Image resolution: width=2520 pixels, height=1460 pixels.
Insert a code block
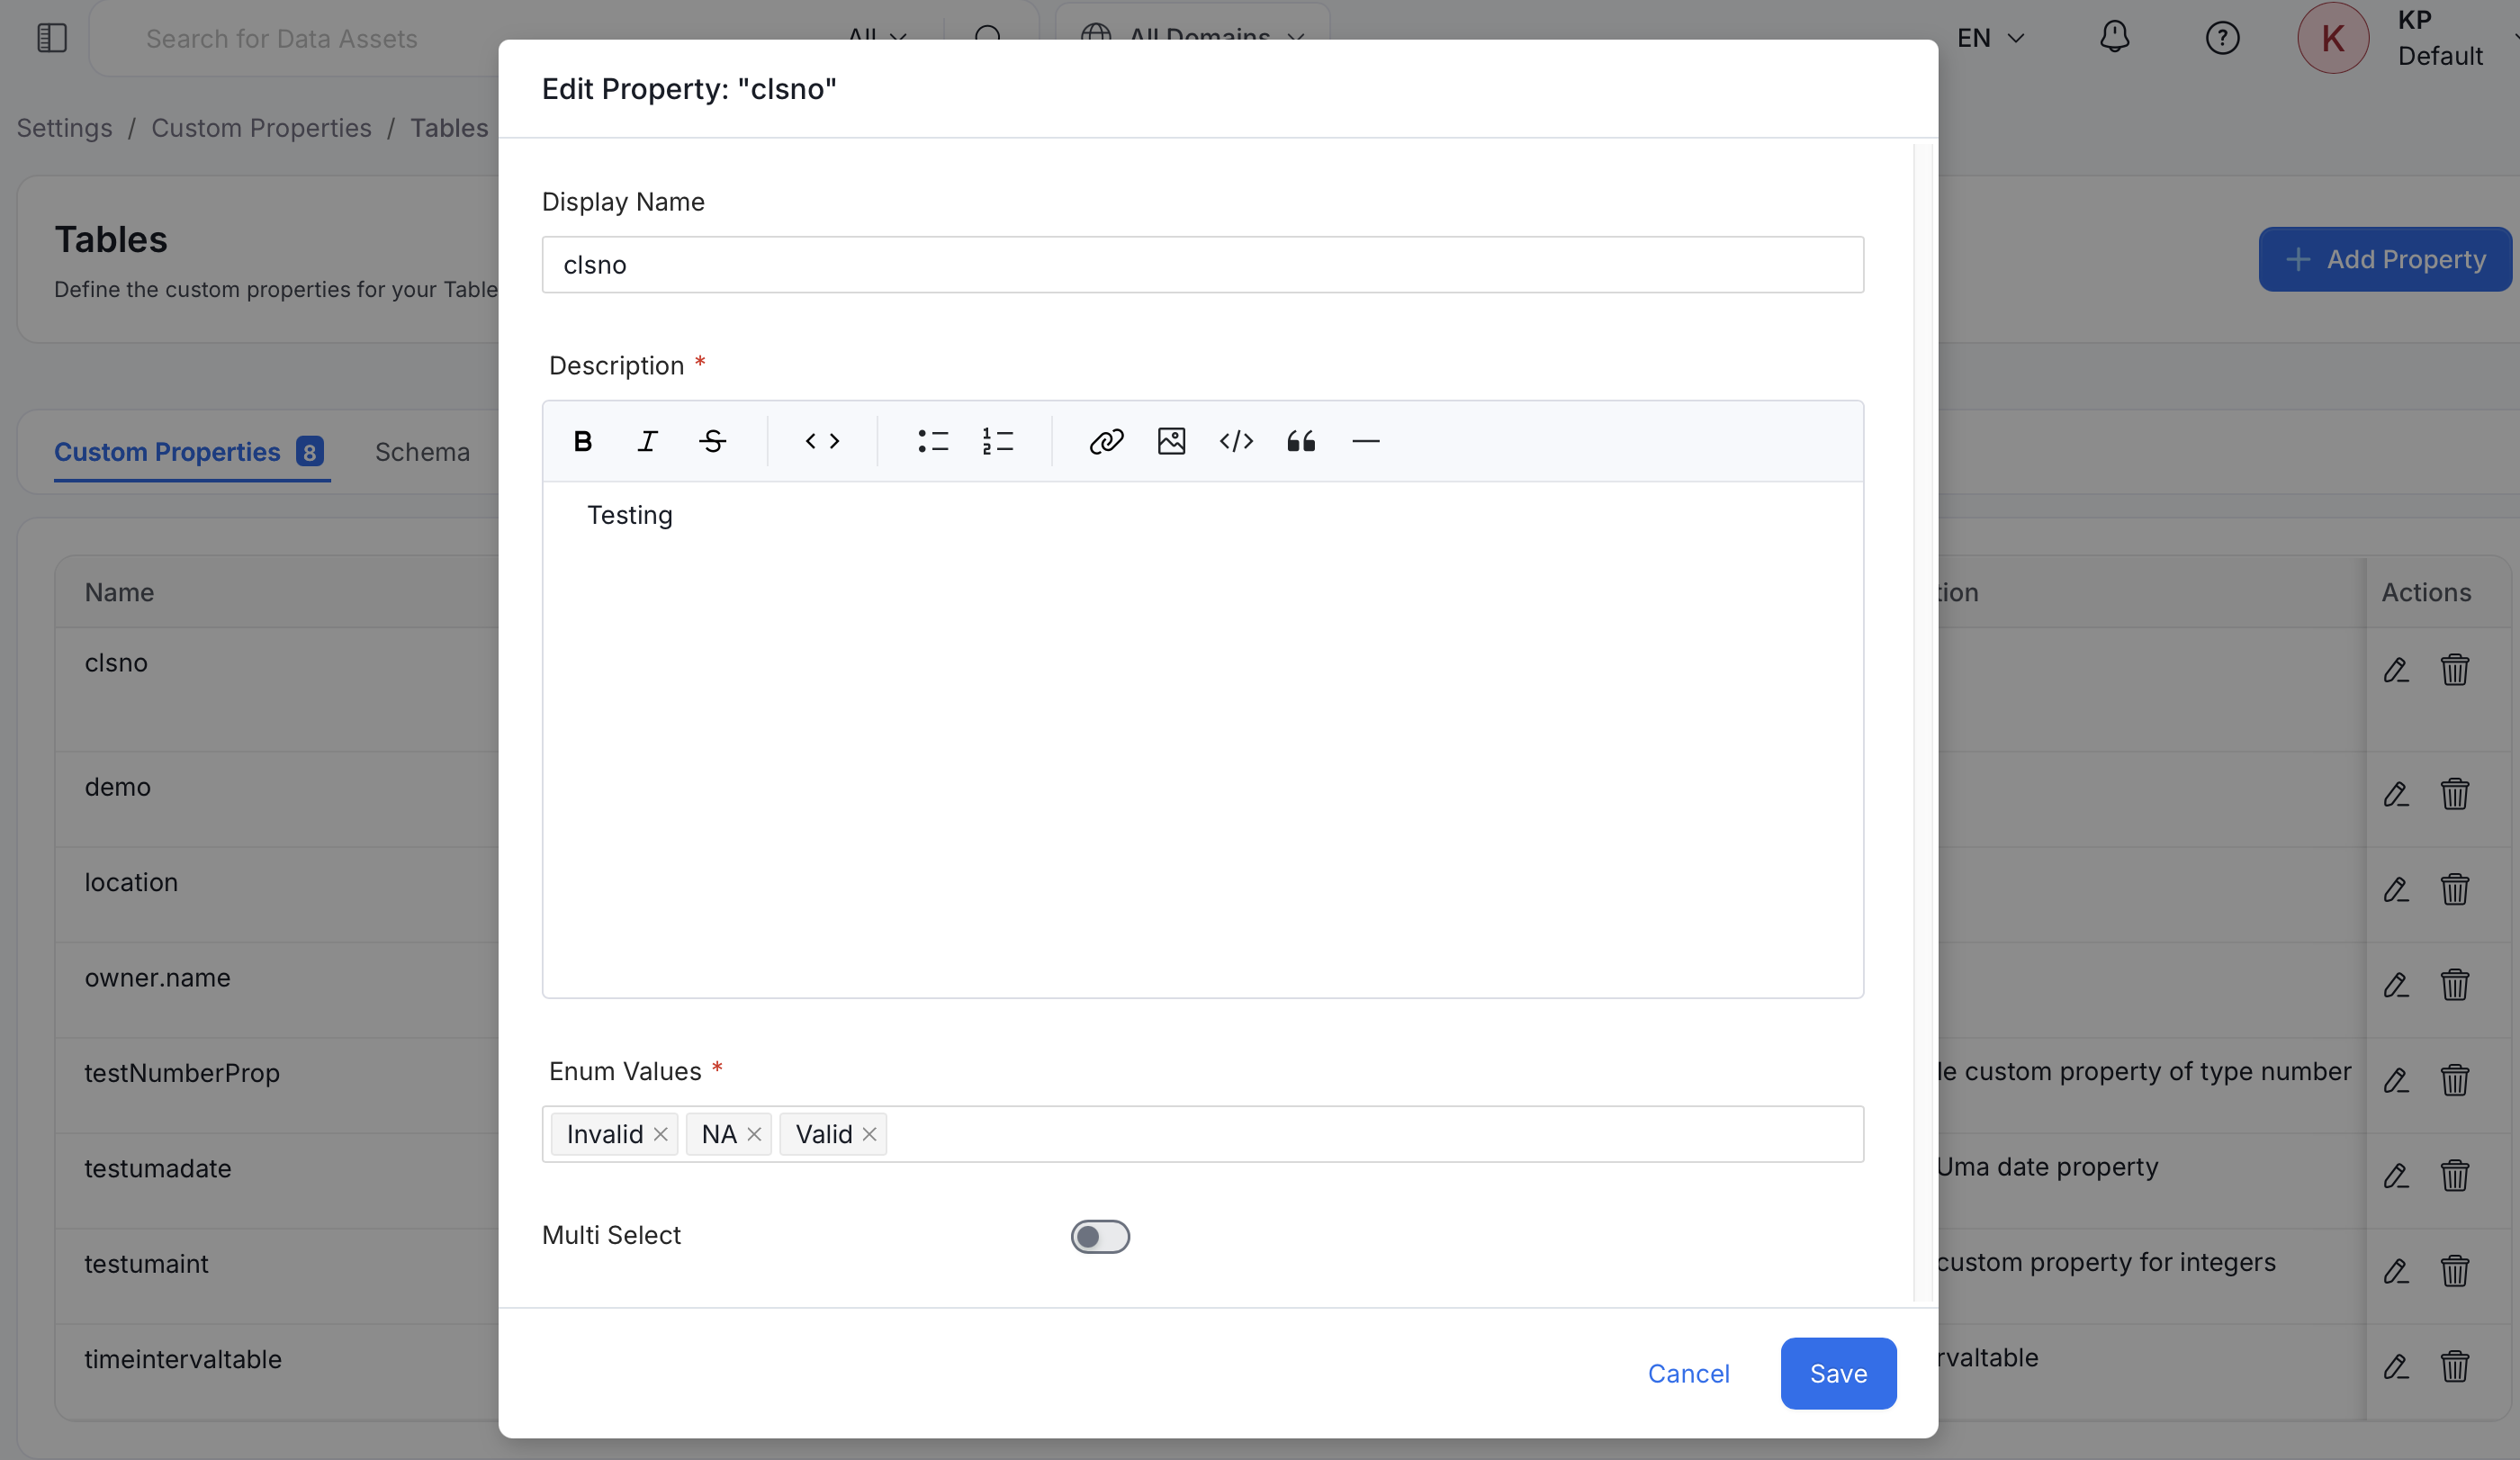[1237, 441]
